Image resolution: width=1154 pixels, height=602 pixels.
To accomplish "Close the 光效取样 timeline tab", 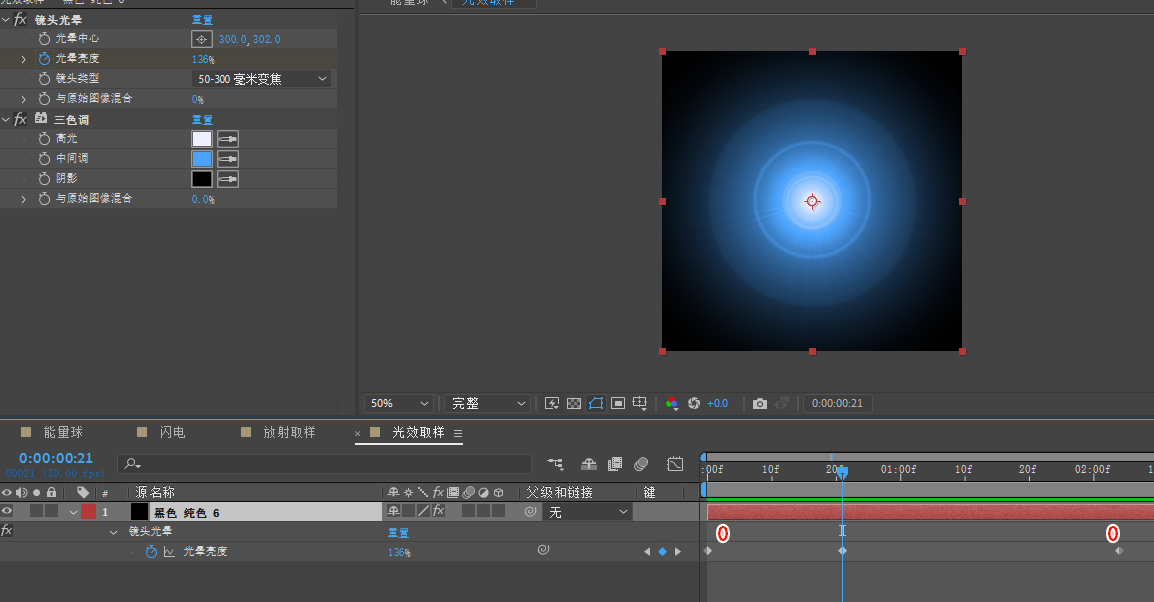I will [x=358, y=433].
